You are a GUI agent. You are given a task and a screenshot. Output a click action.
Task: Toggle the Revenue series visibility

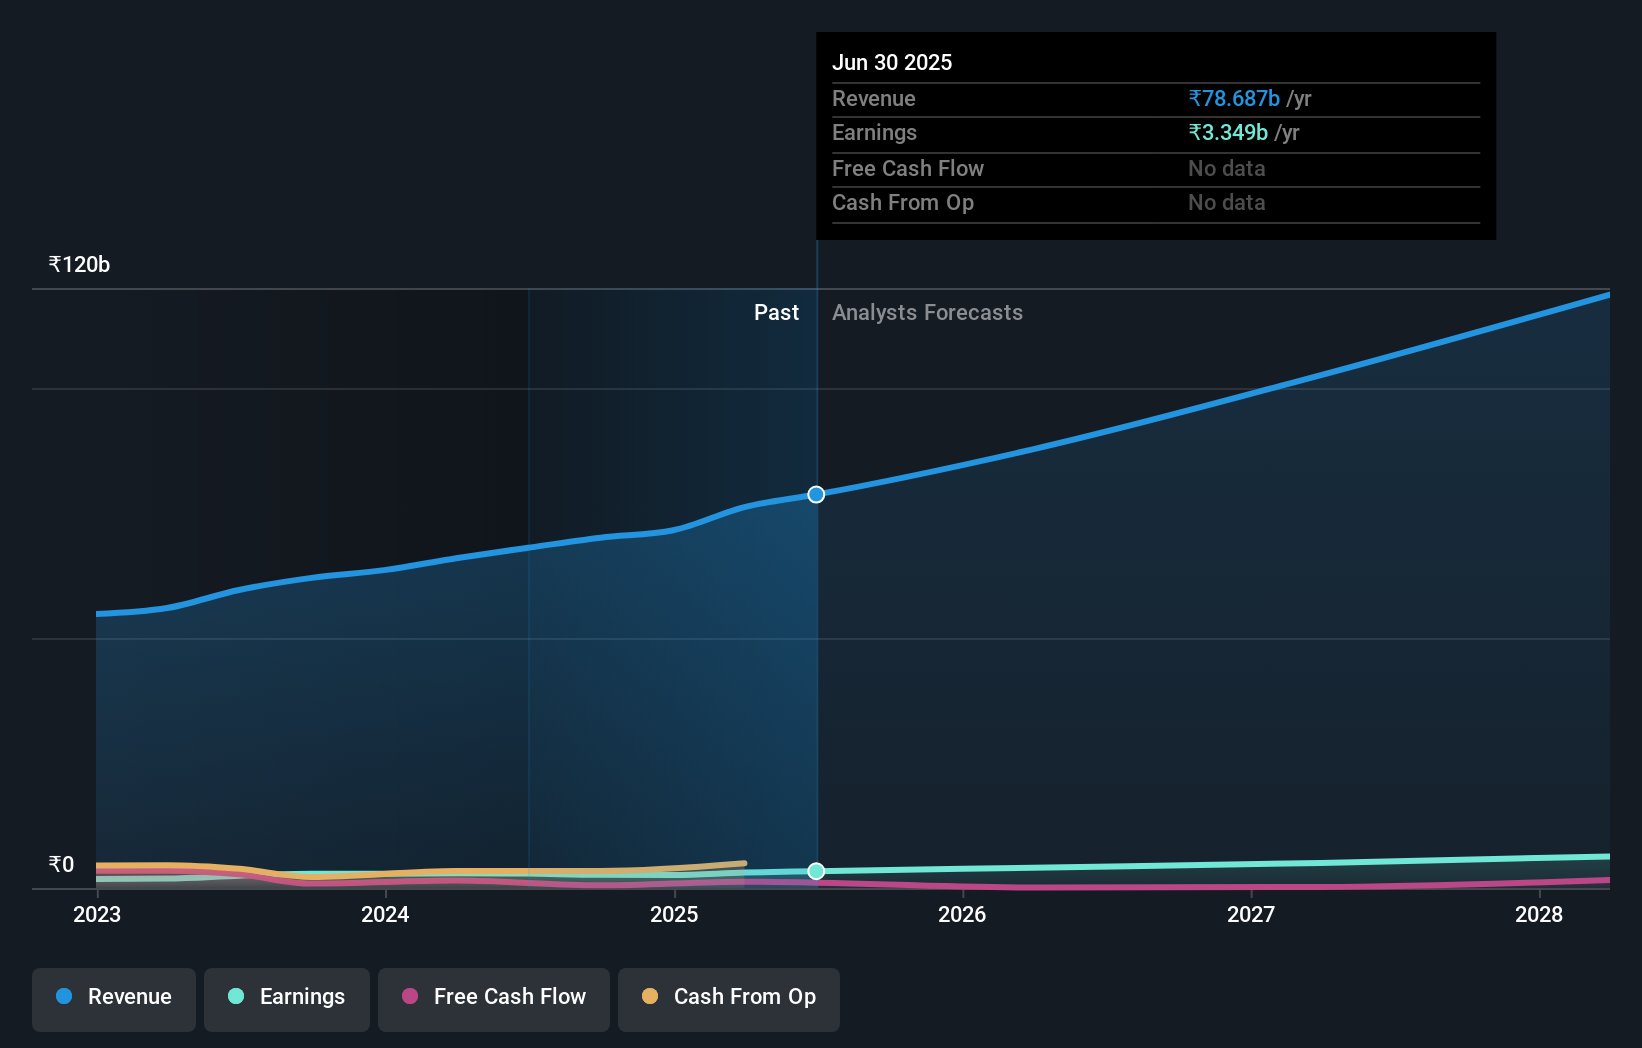pyautogui.click(x=113, y=999)
